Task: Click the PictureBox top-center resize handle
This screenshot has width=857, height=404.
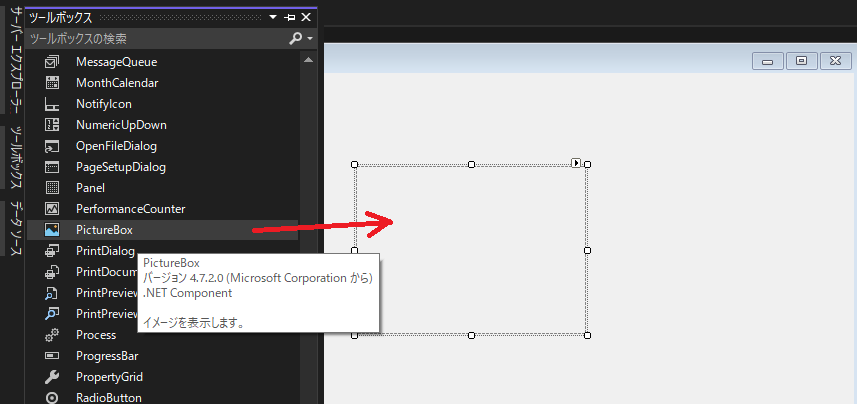Action: pyautogui.click(x=471, y=165)
